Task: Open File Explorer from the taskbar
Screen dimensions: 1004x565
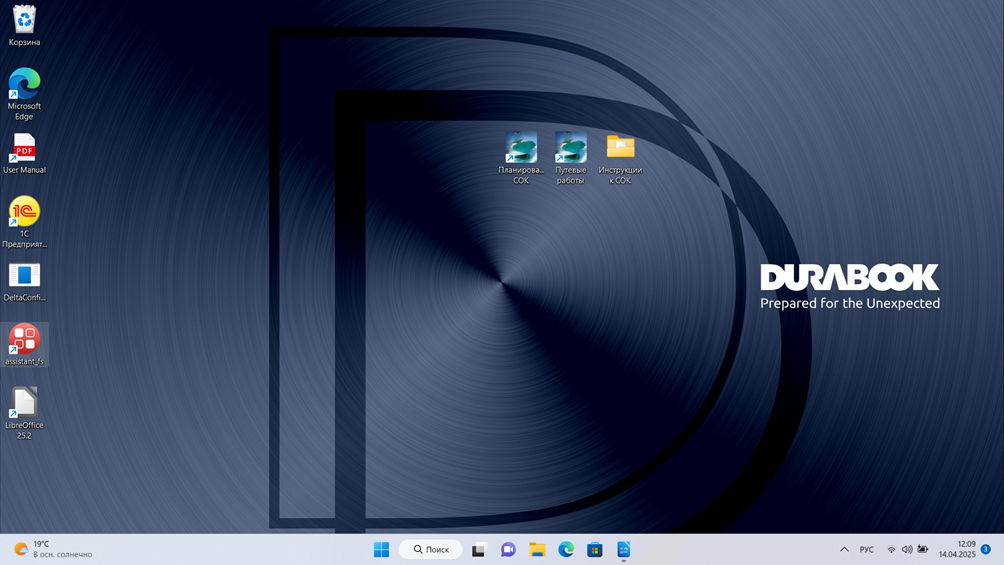Action: (537, 550)
